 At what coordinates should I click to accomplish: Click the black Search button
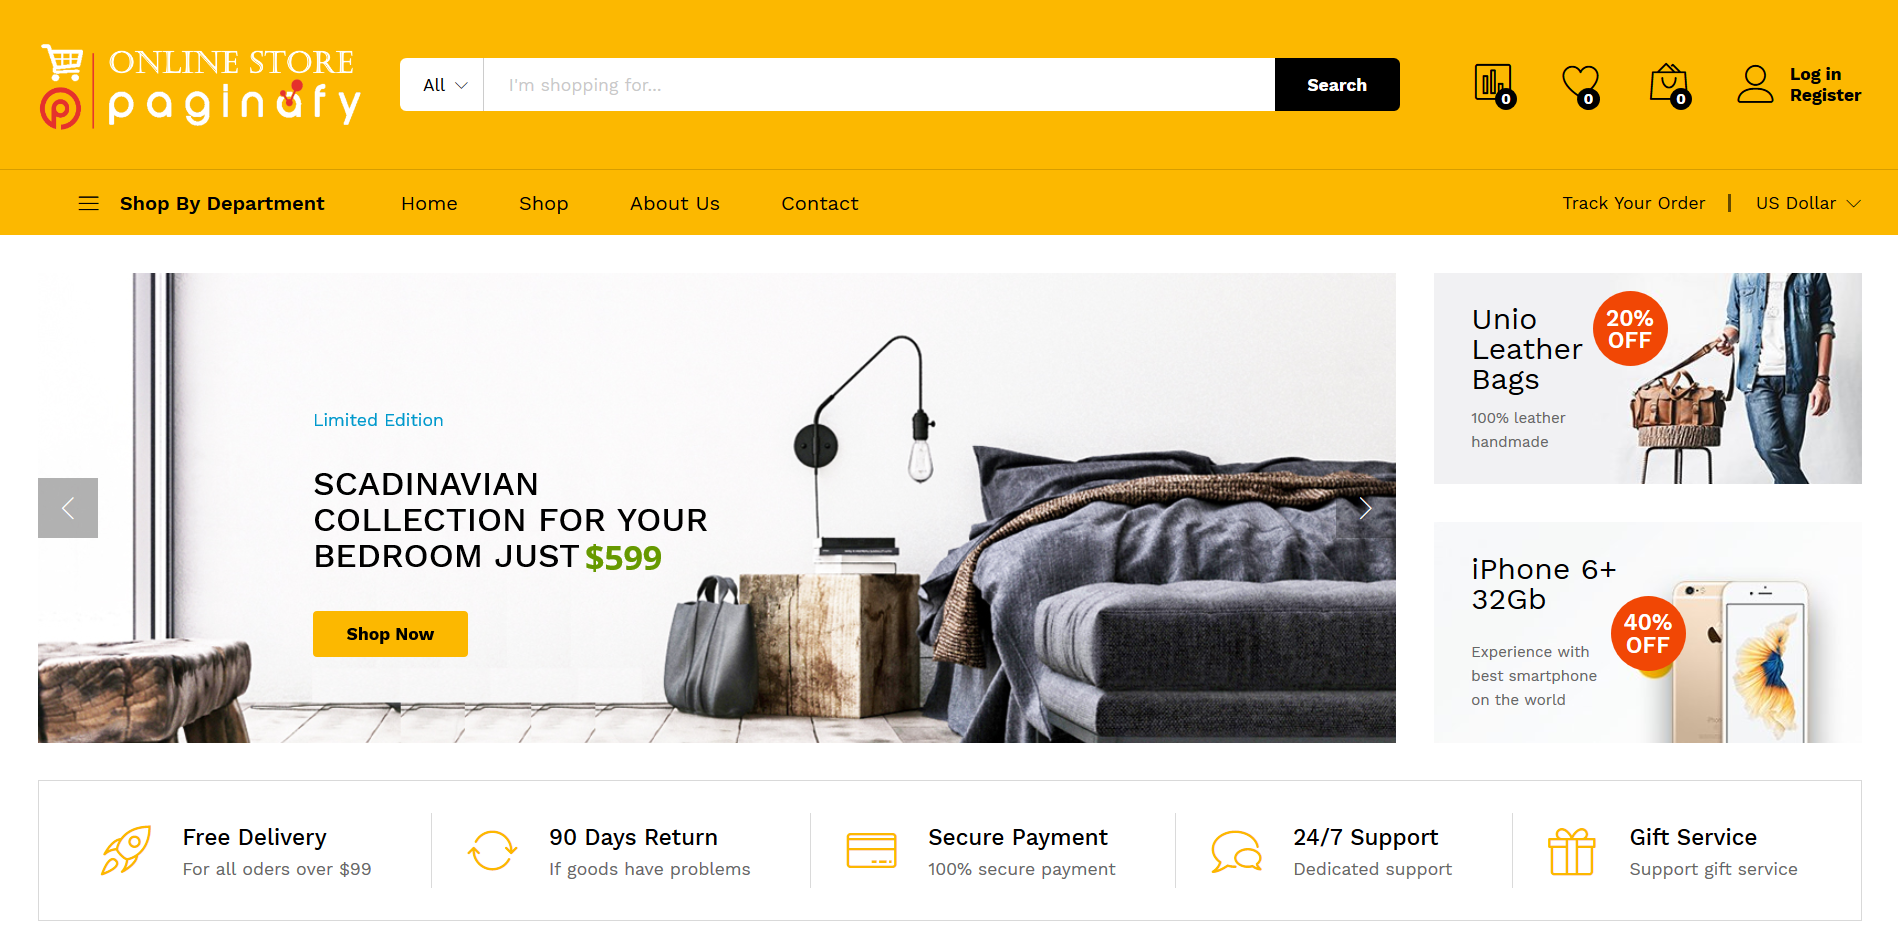1337,85
